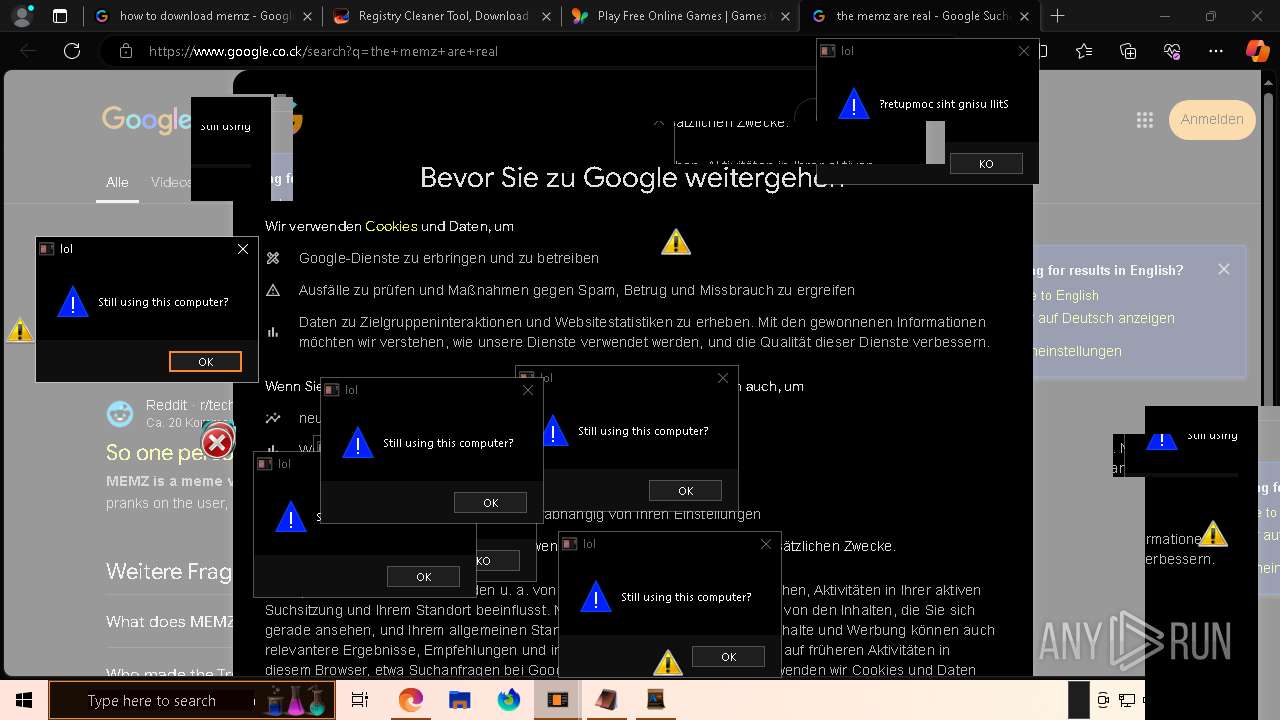The image size is (1280, 720).
Task: Open a new browser tab
Action: coord(1057,16)
